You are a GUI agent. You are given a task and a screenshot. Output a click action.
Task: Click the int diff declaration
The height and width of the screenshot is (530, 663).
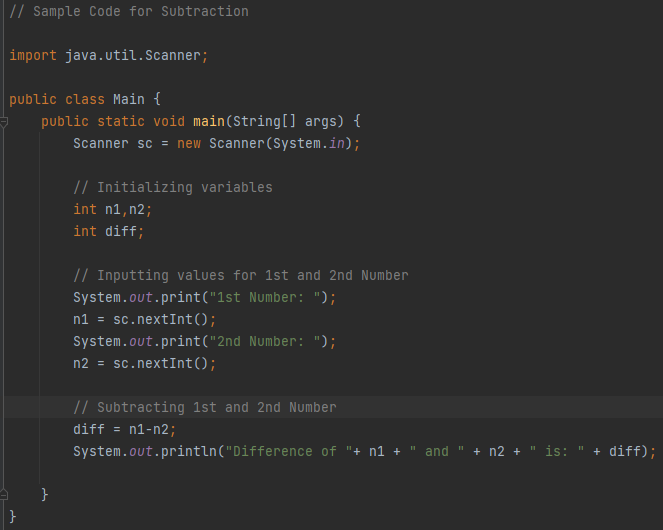click(109, 231)
